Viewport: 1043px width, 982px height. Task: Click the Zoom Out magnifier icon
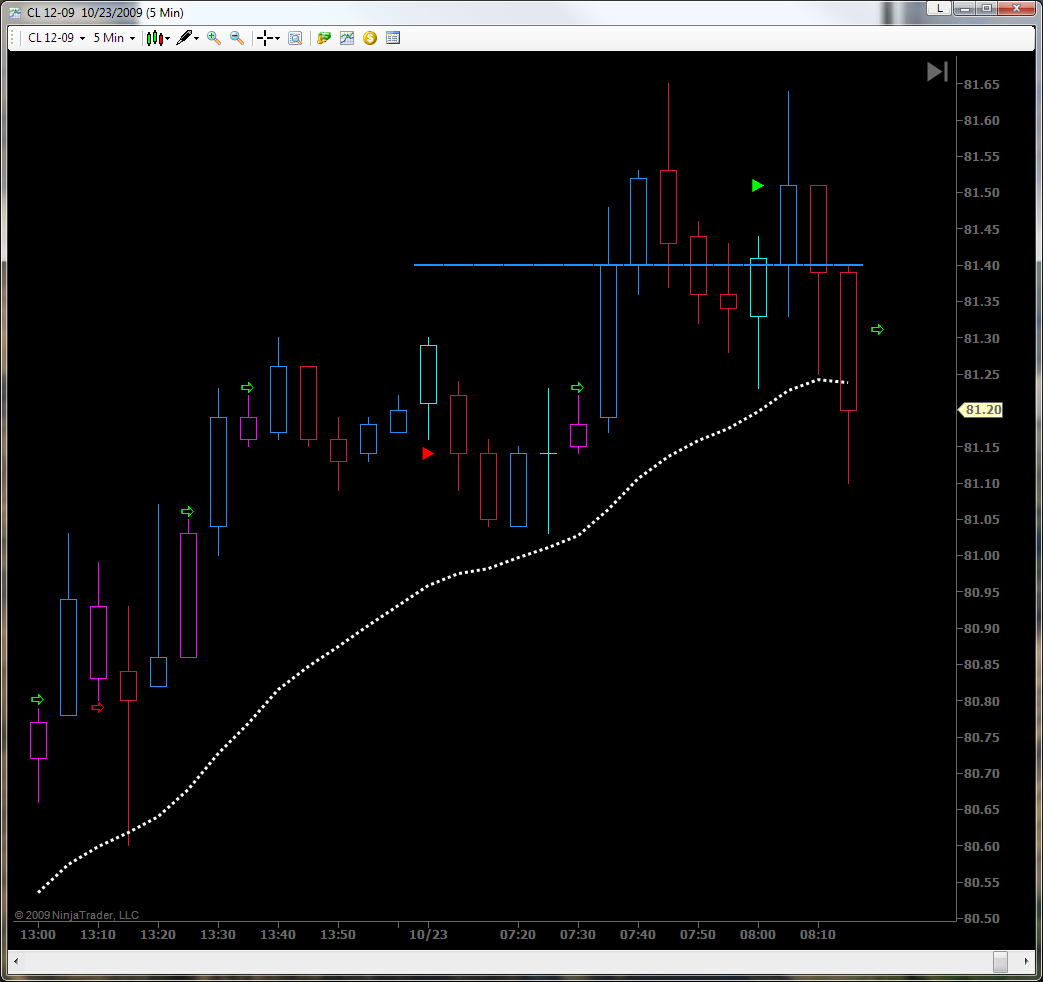coord(237,38)
